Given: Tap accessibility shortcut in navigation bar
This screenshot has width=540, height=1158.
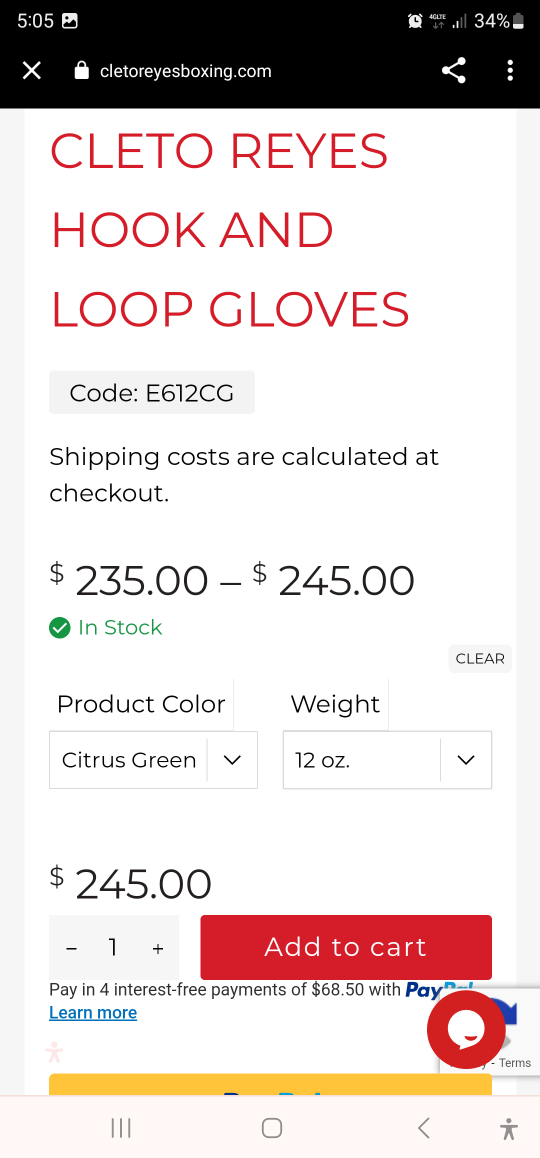Looking at the screenshot, I should (508, 1128).
